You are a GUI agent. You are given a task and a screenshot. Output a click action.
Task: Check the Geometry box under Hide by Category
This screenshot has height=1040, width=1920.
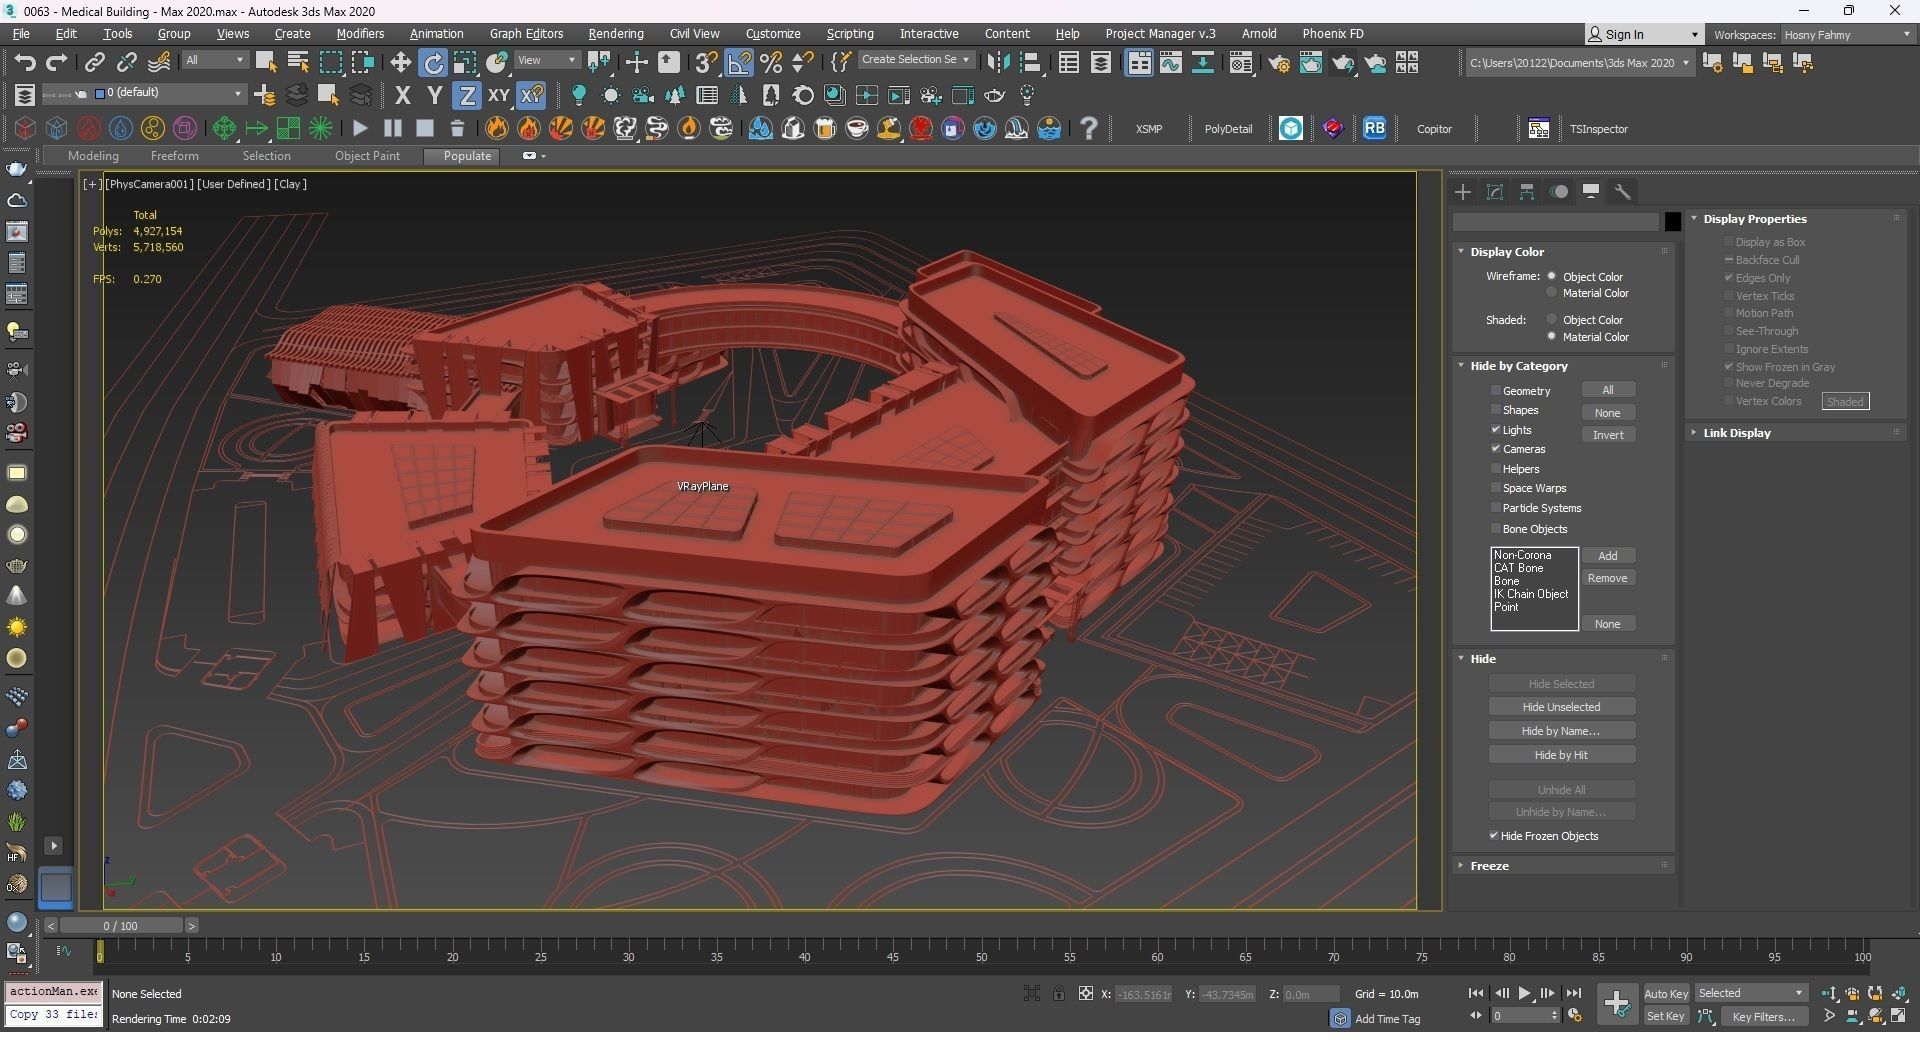(1496, 391)
